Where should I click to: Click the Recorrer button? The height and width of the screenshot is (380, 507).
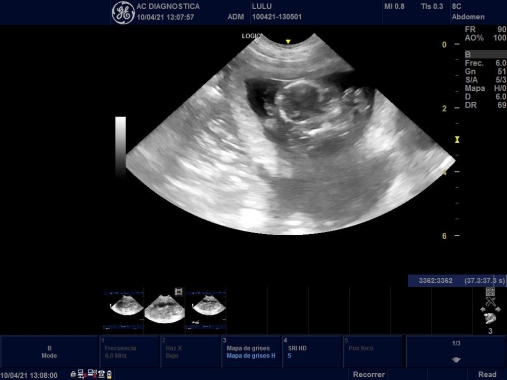coord(369,374)
